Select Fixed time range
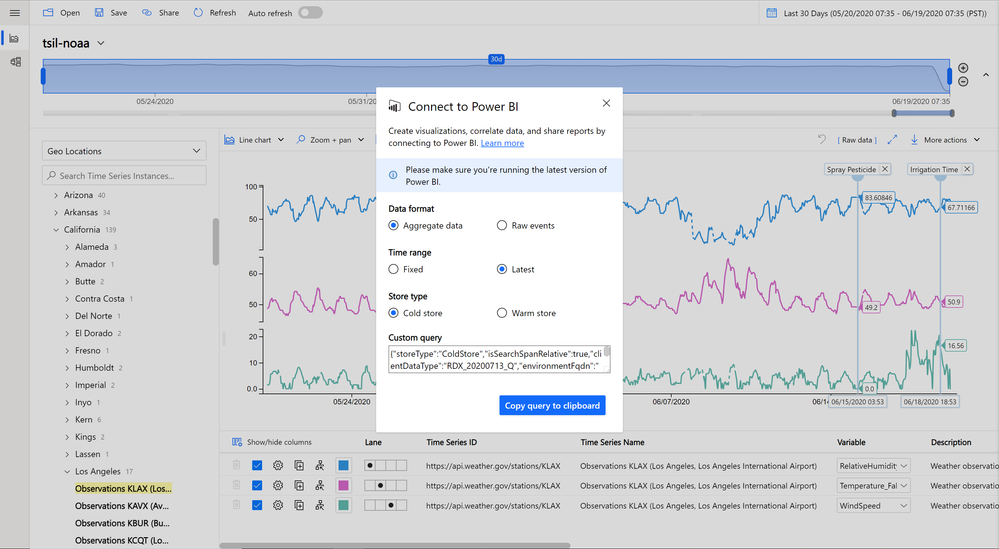The width and height of the screenshot is (999, 549). point(406,269)
